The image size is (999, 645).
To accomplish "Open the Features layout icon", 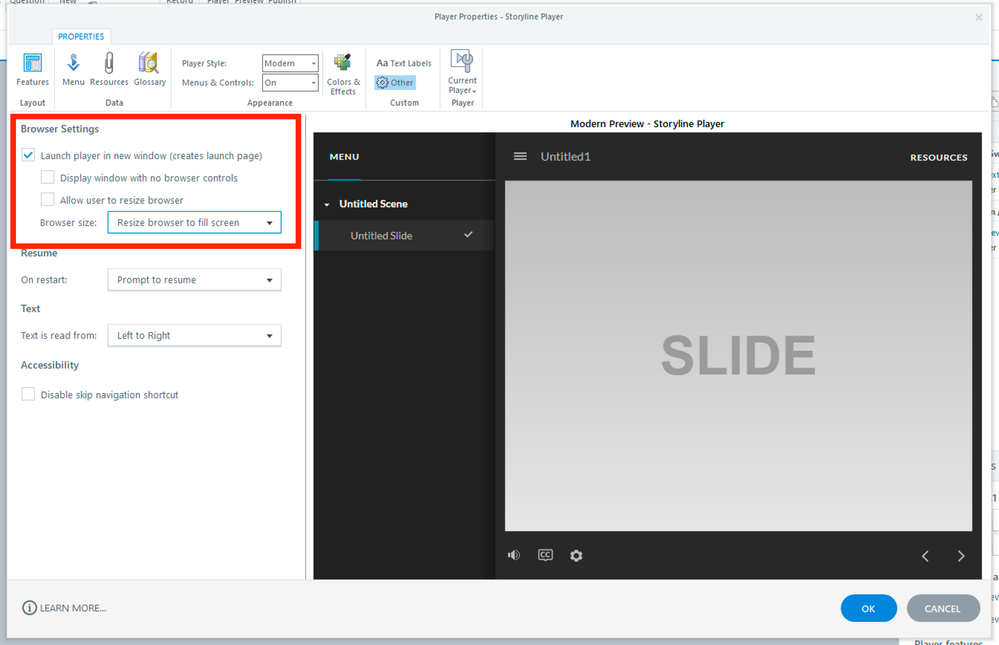I will click(32, 68).
